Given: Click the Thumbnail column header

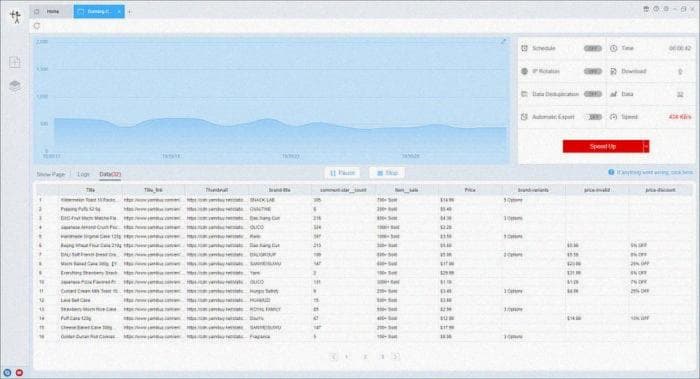Looking at the screenshot, I should pos(217,190).
